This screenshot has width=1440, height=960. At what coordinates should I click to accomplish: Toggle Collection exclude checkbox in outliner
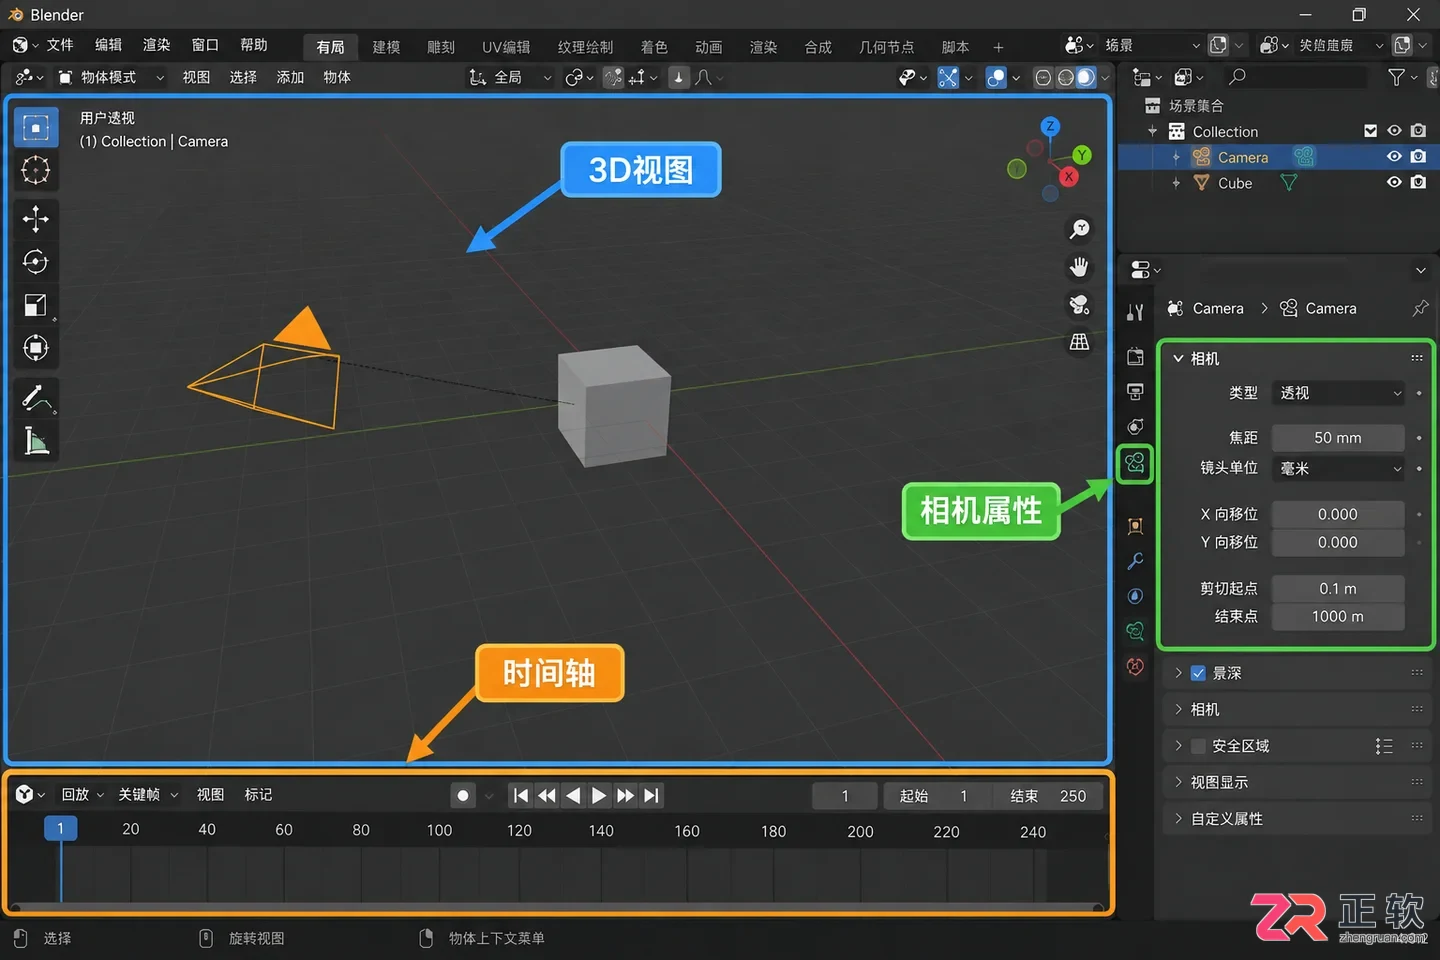coord(1371,131)
